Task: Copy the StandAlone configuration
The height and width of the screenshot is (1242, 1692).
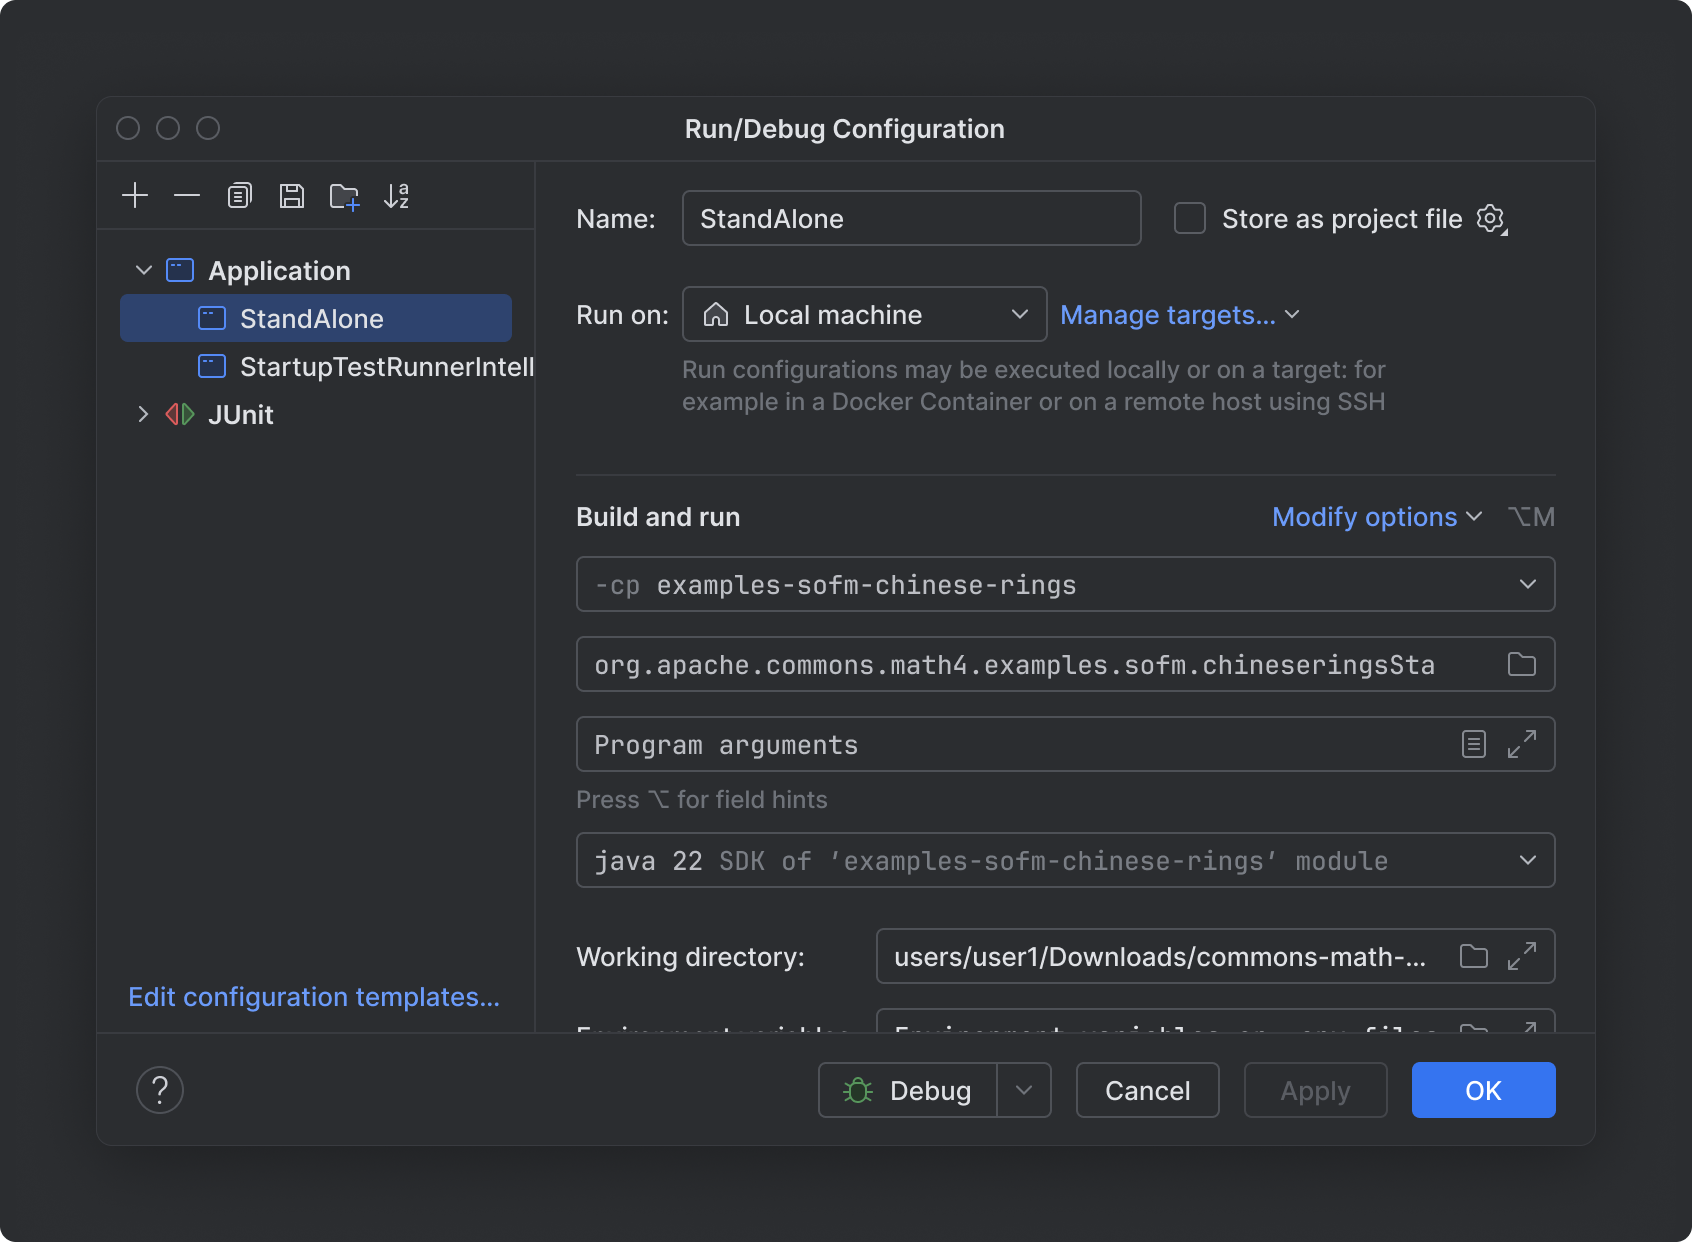Action: (x=239, y=195)
